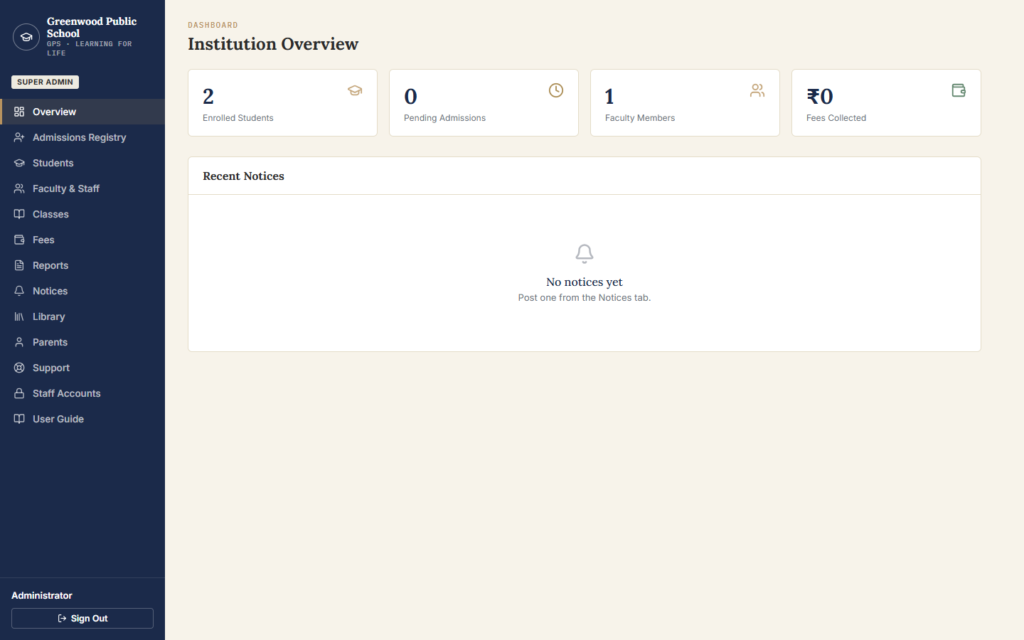
Task: Click the Reports document icon
Action: (19, 265)
